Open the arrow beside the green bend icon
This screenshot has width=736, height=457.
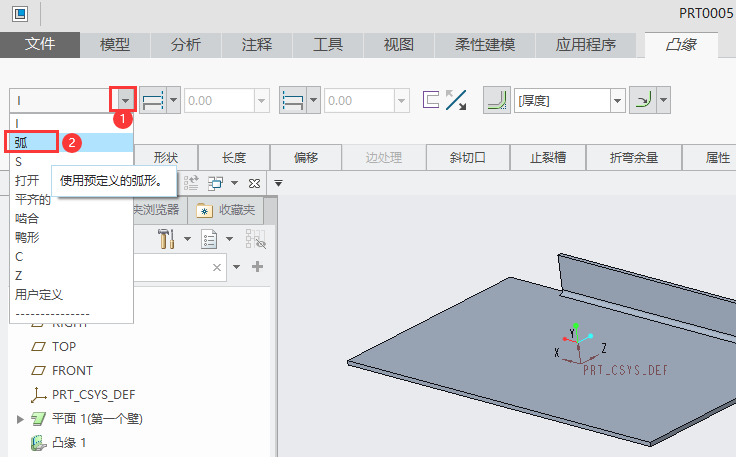663,100
